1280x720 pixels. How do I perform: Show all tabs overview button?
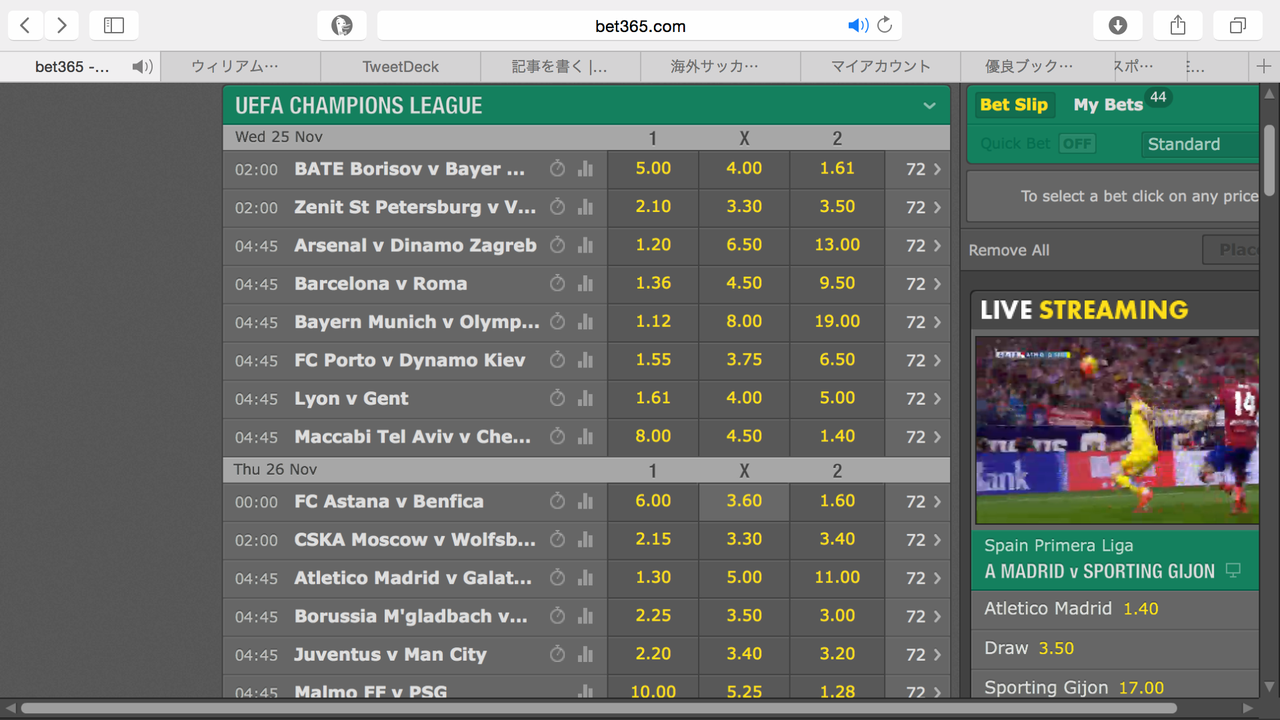click(x=1238, y=25)
